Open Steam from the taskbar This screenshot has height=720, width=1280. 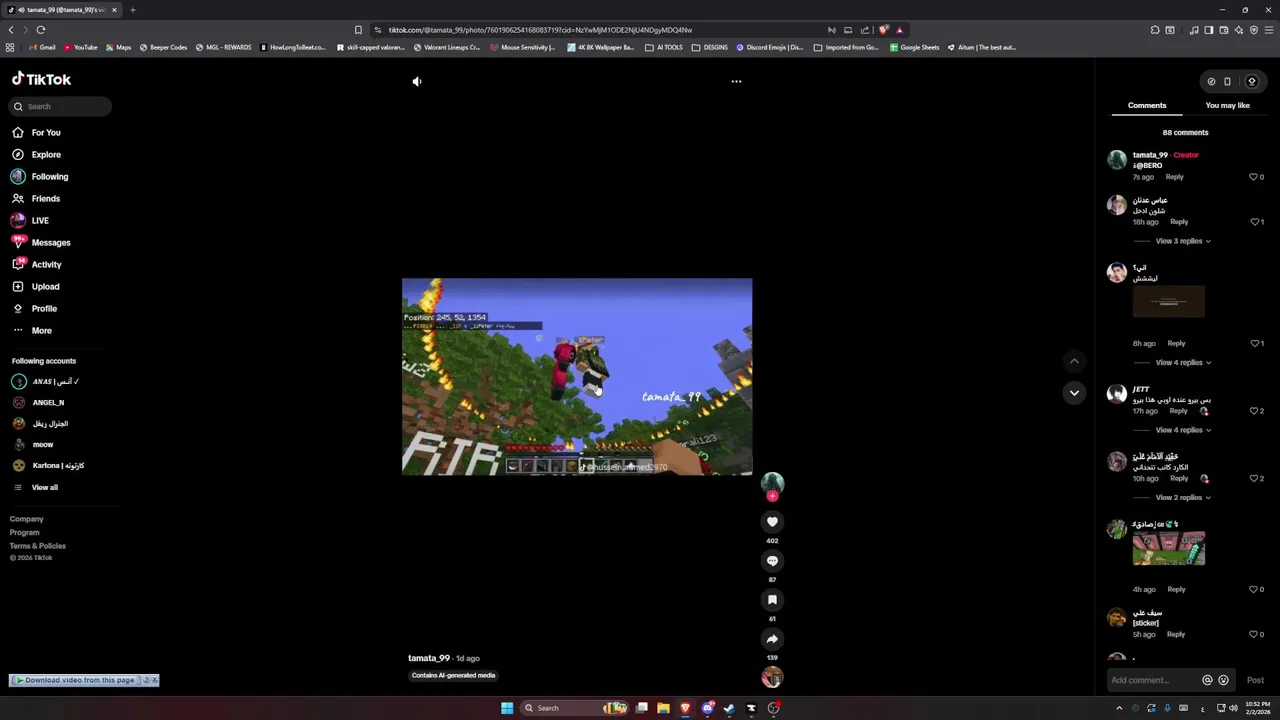(729, 708)
